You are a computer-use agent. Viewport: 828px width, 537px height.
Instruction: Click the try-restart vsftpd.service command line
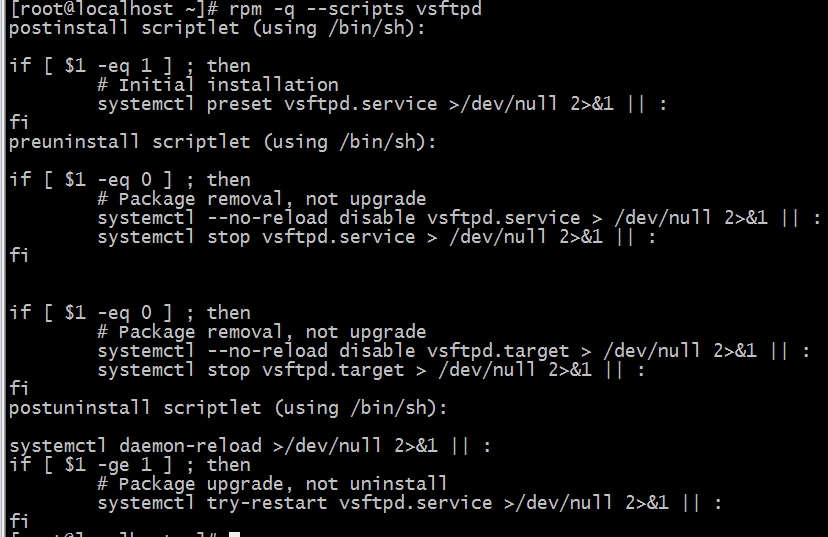point(409,503)
